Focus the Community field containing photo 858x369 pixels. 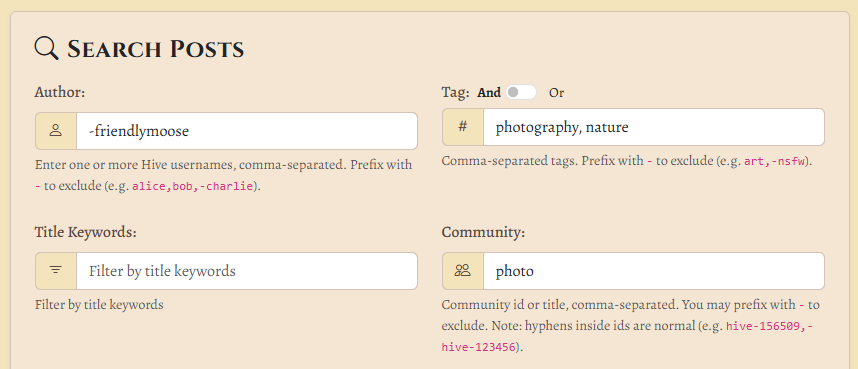pos(654,270)
